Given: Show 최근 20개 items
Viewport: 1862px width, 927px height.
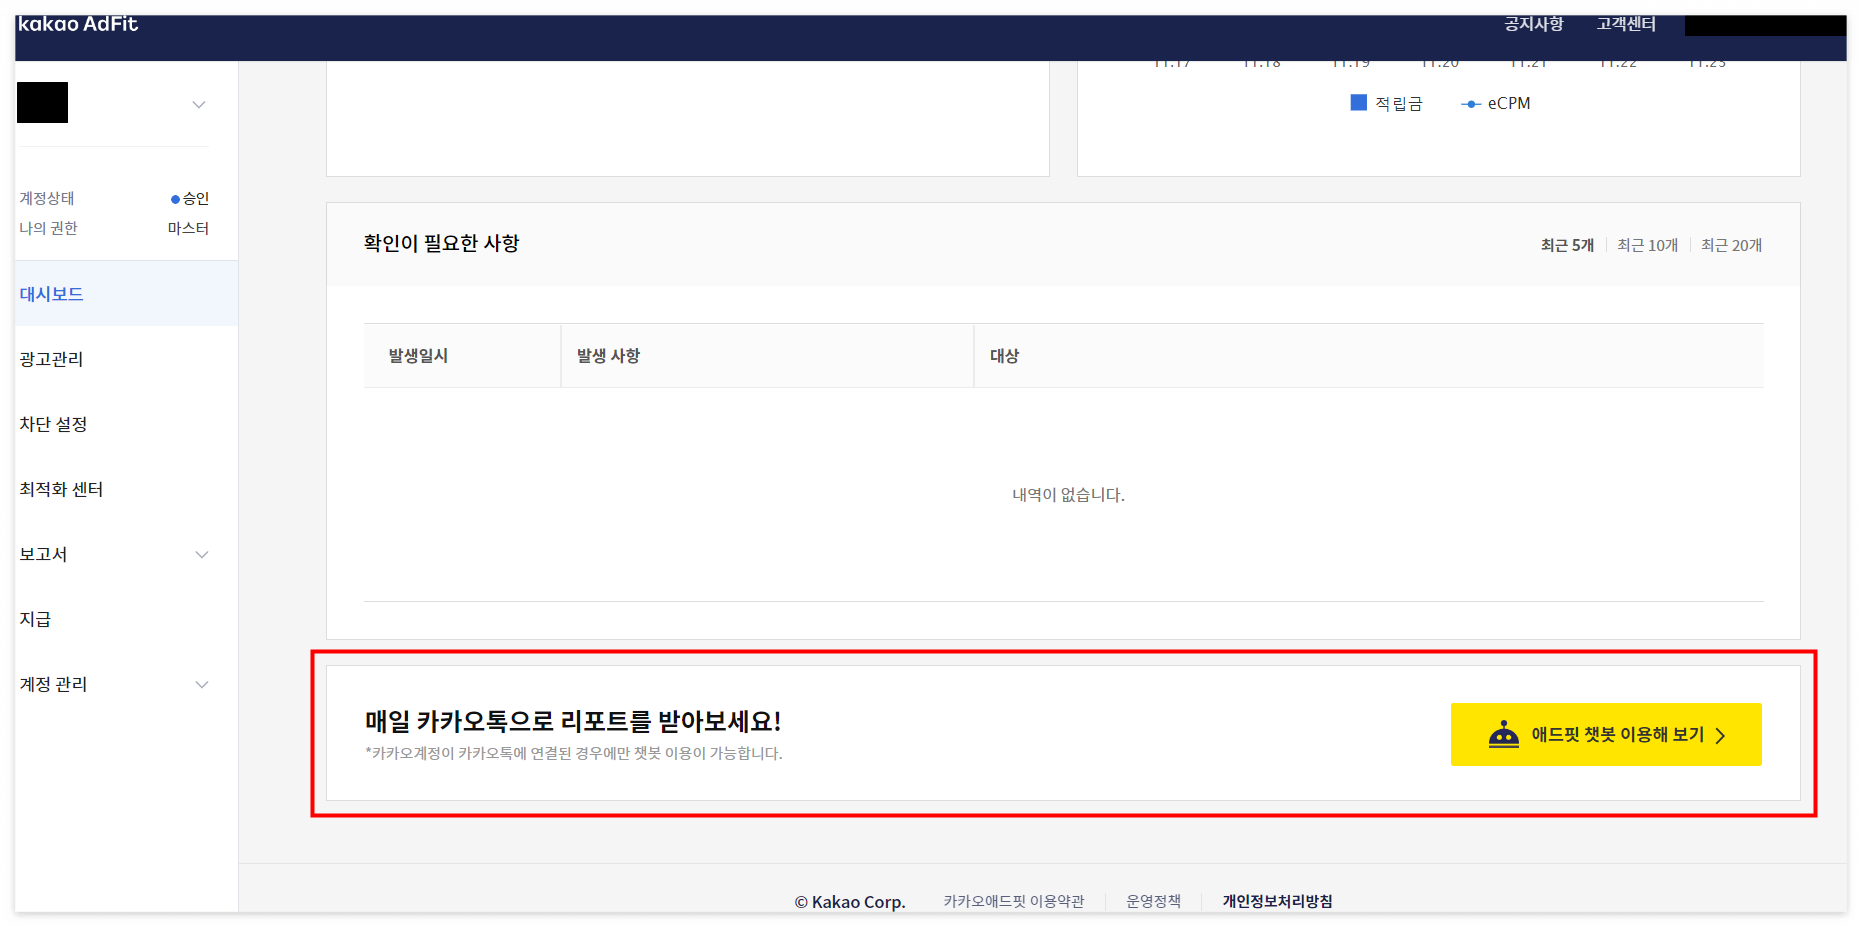Looking at the screenshot, I should (1732, 245).
